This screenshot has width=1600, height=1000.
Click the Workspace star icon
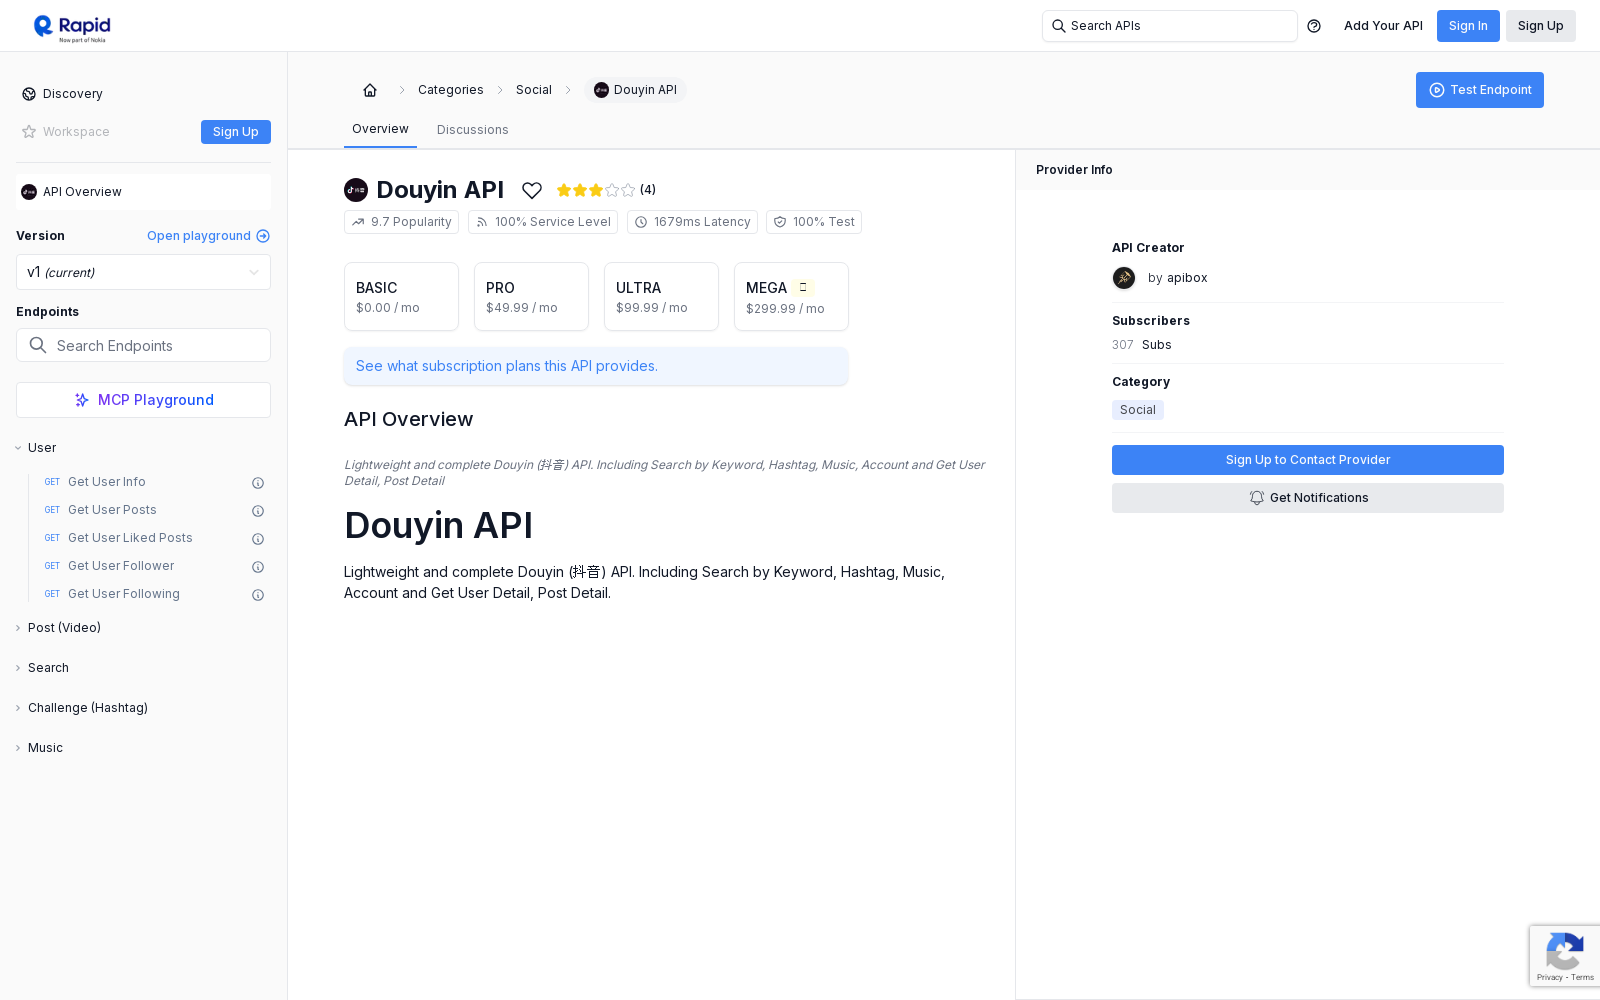click(x=29, y=132)
